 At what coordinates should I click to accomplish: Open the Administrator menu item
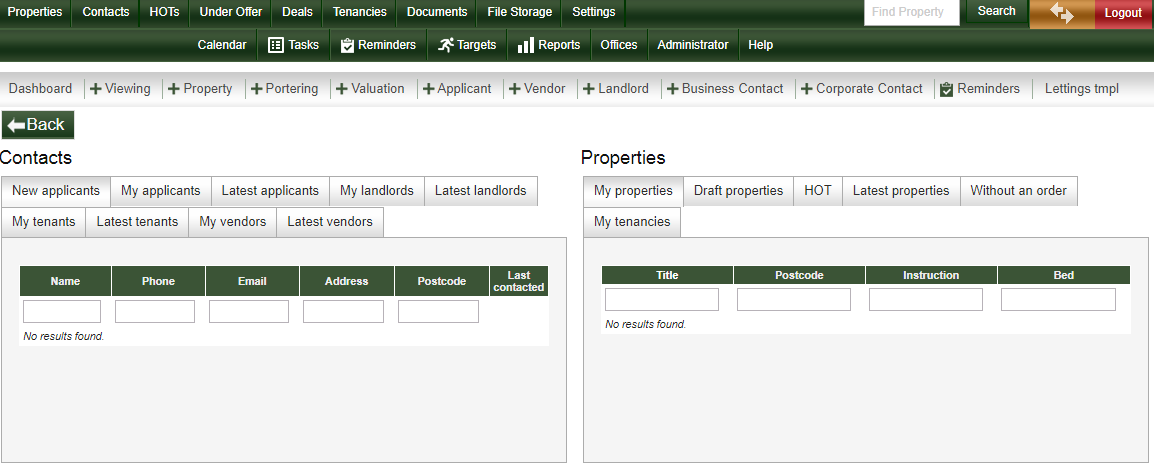tap(693, 45)
